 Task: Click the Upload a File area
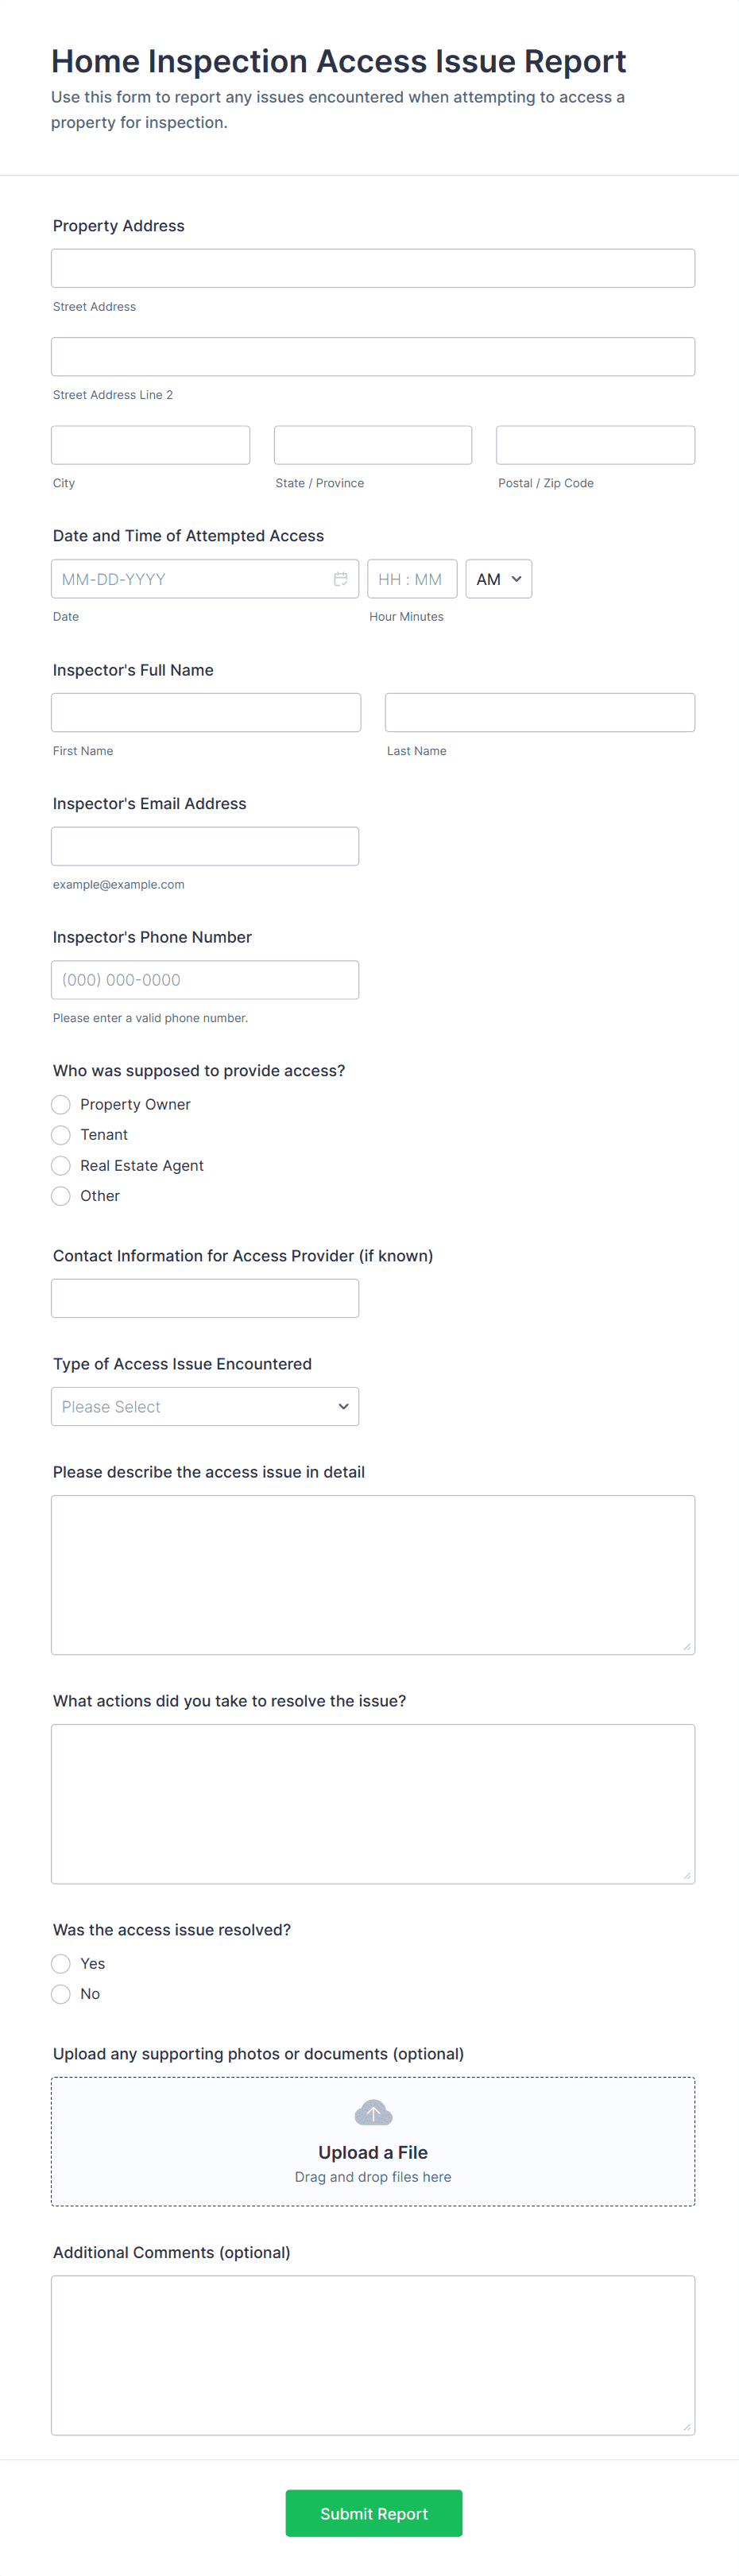(373, 2152)
